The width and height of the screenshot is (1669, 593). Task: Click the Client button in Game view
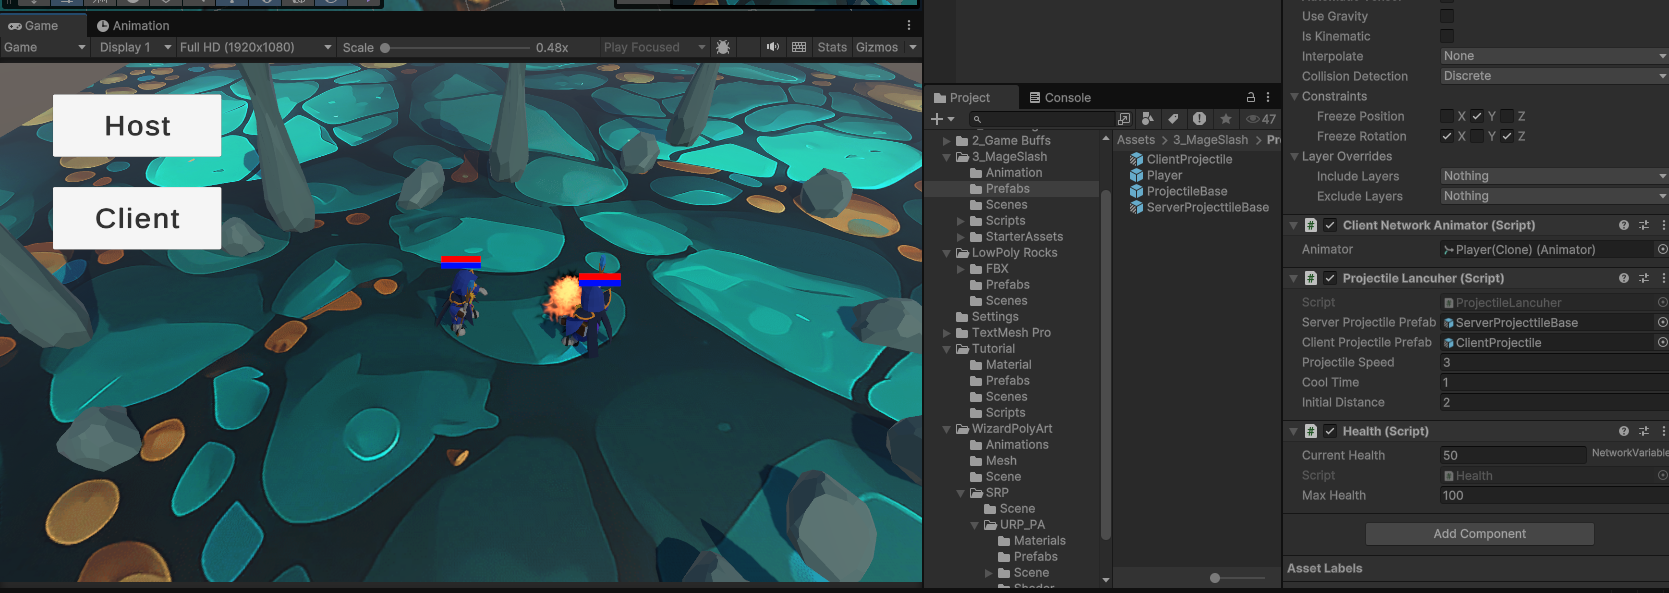point(137,218)
